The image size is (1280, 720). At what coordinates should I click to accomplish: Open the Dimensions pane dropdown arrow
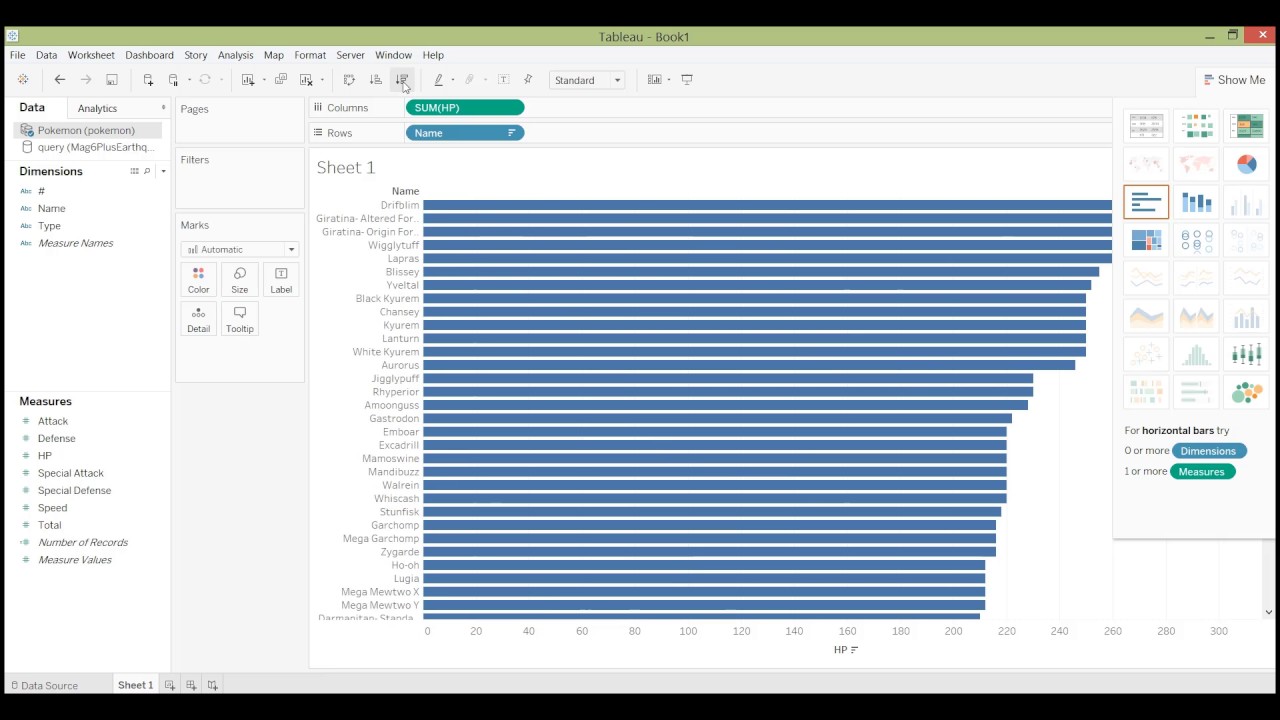pyautogui.click(x=164, y=171)
